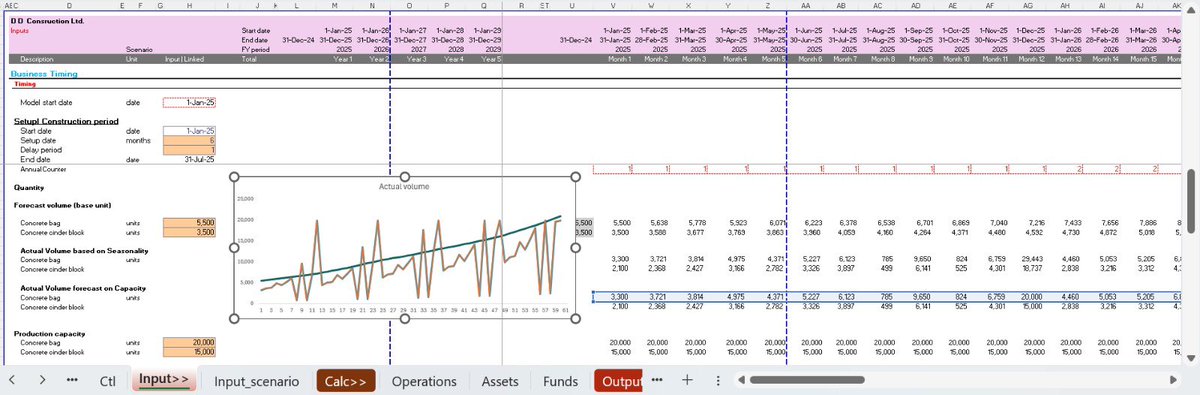Select column header AA
Viewport: 1200px width, 395px height.
805,5
